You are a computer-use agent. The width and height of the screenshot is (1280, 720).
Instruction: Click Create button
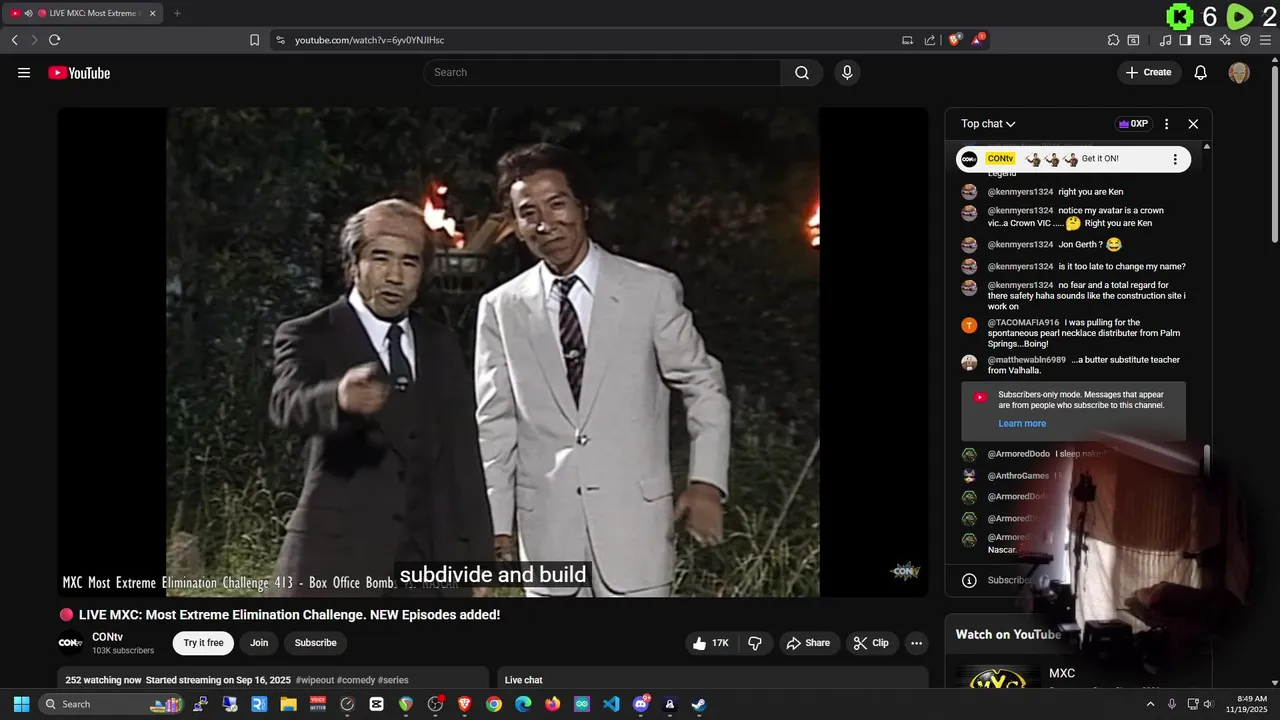click(1149, 72)
